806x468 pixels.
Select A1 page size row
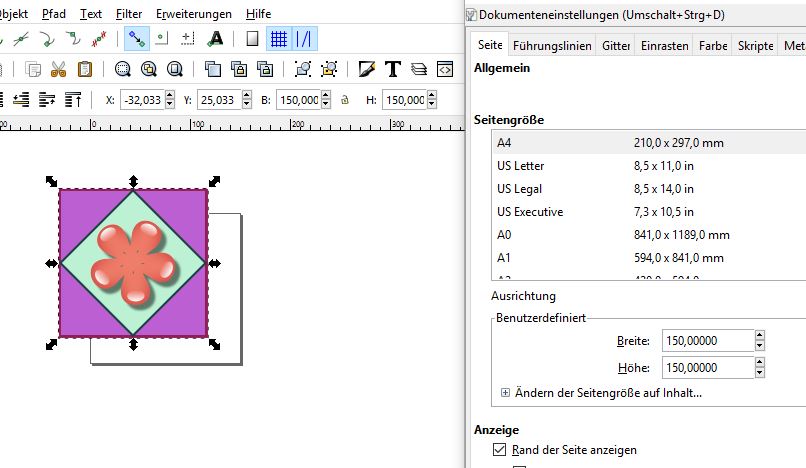tap(649, 258)
